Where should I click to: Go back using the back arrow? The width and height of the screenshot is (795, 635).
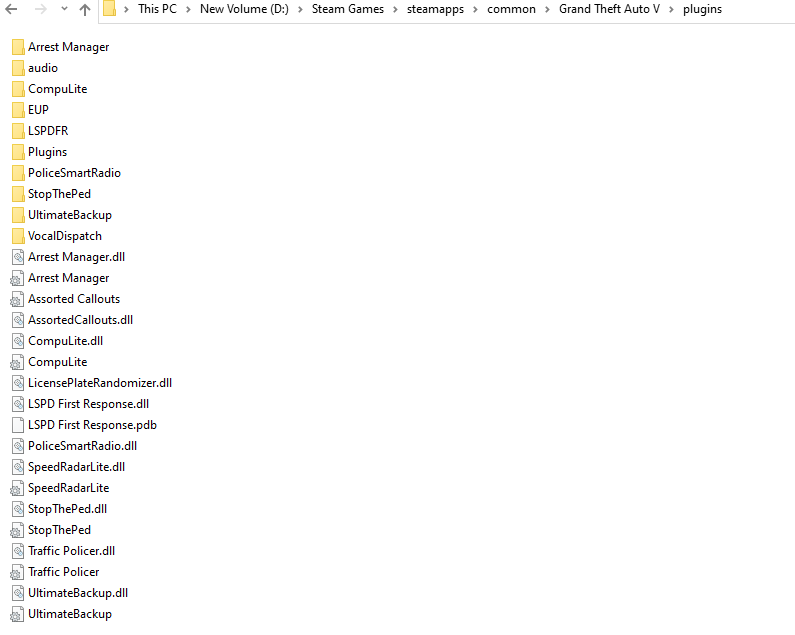(x=11, y=9)
